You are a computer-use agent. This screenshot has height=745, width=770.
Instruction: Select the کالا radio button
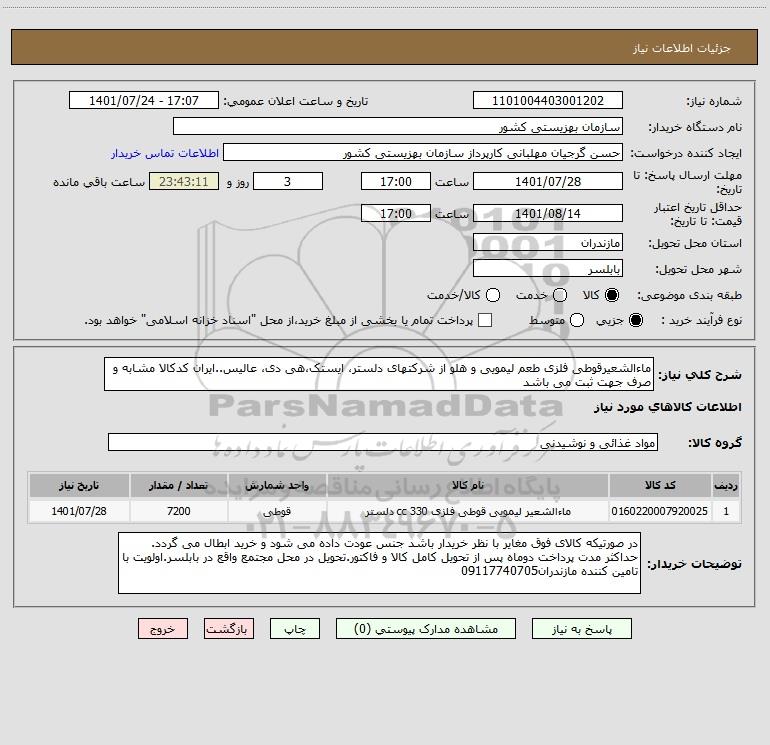click(612, 295)
